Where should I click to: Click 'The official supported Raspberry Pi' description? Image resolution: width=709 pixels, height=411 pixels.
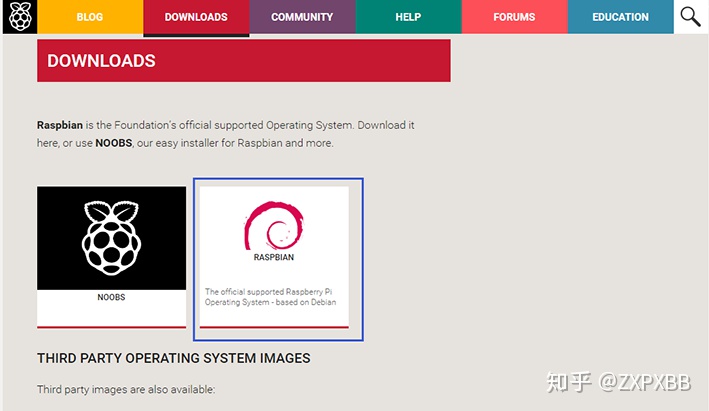click(x=270, y=297)
